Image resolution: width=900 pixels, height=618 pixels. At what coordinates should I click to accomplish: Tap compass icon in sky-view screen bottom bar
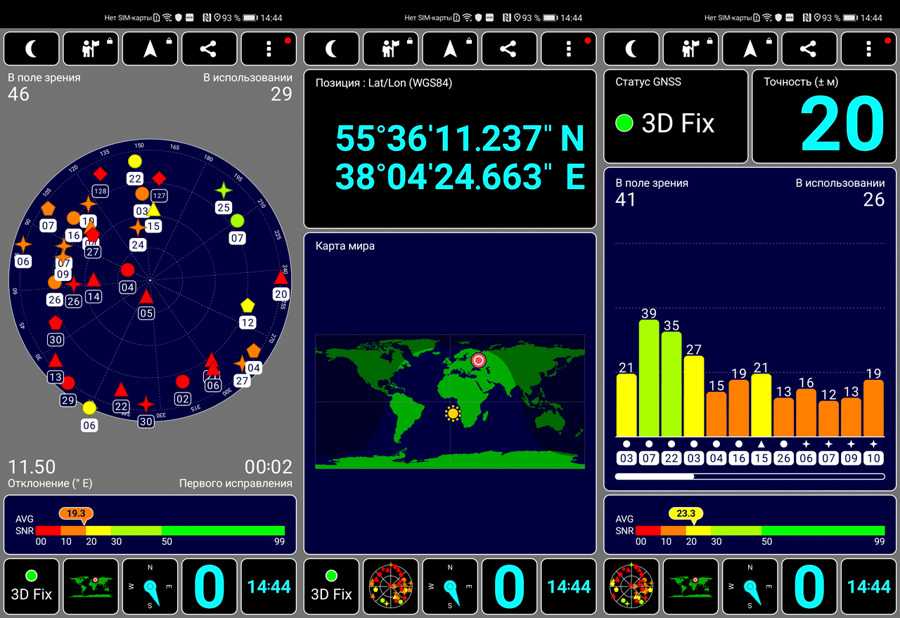150,586
